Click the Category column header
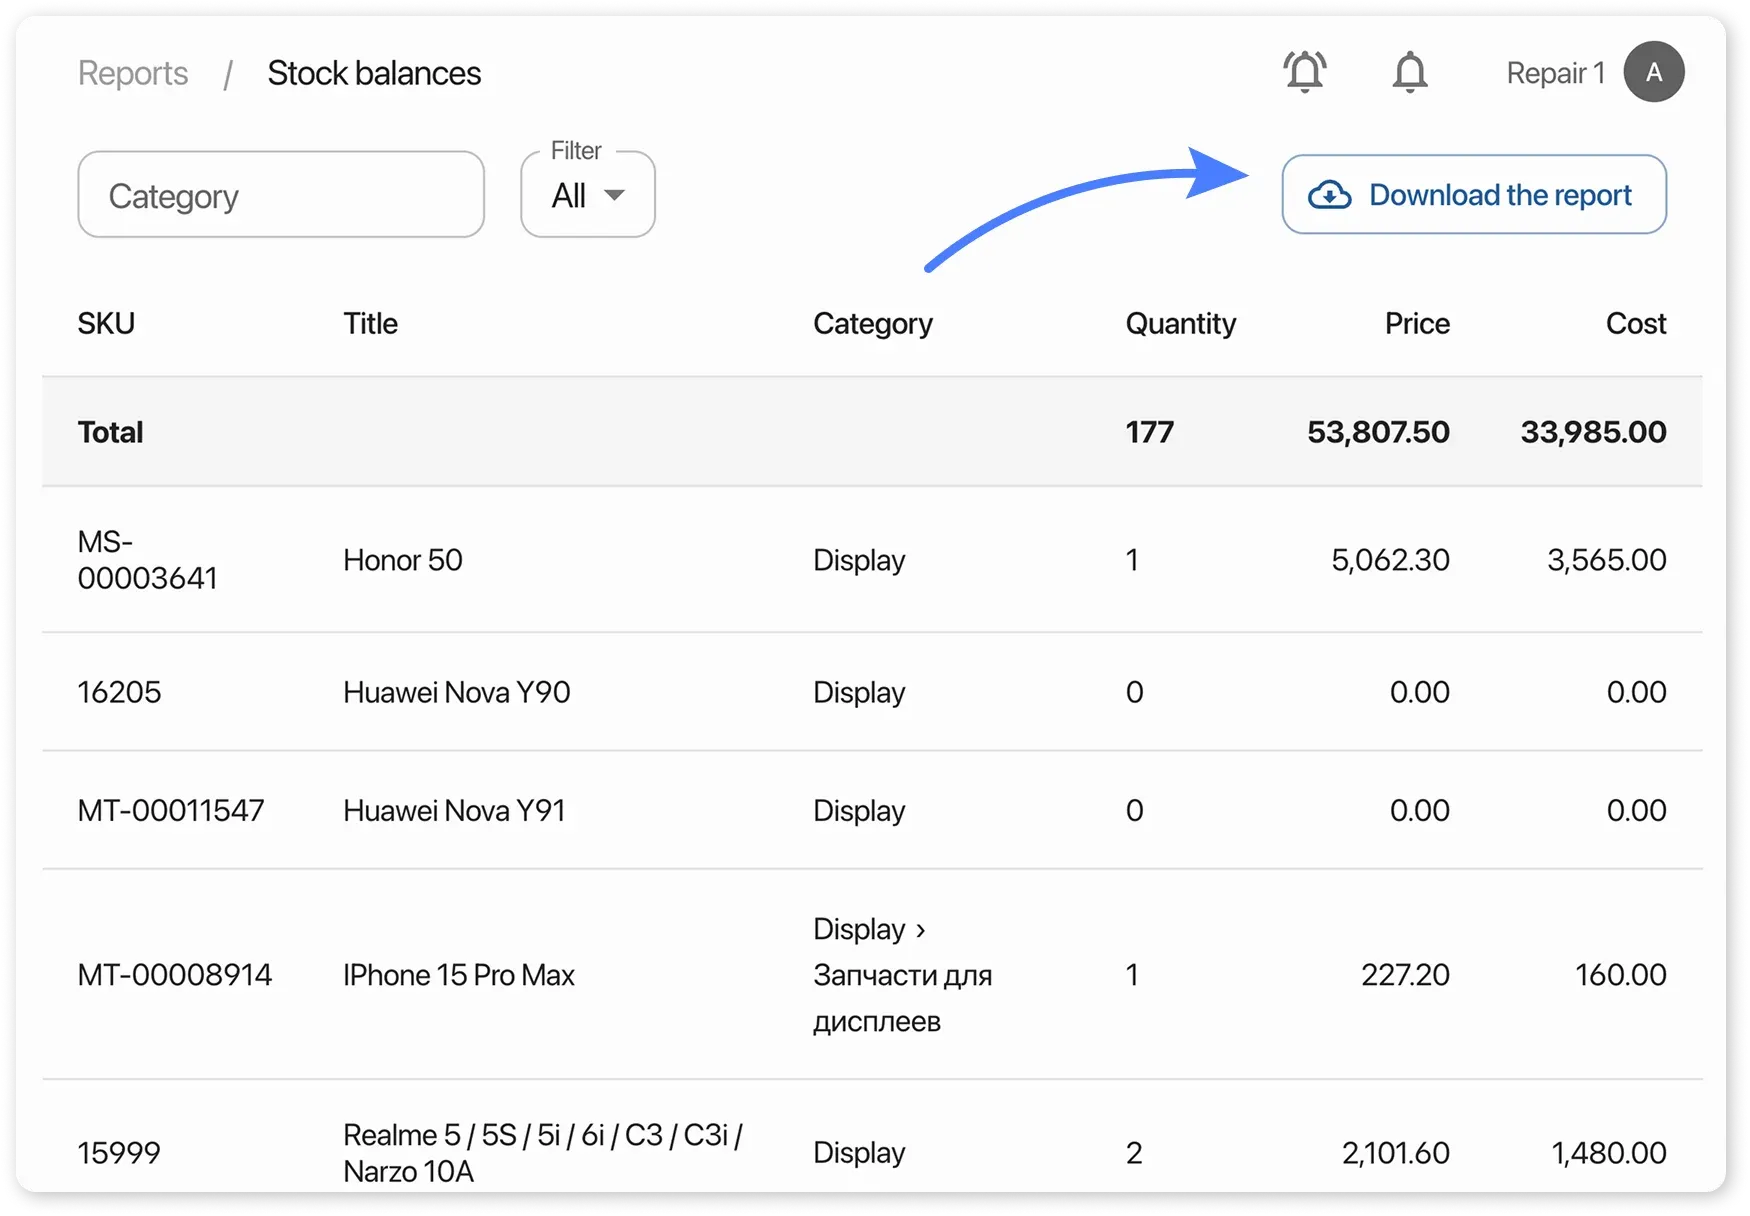 pos(872,323)
